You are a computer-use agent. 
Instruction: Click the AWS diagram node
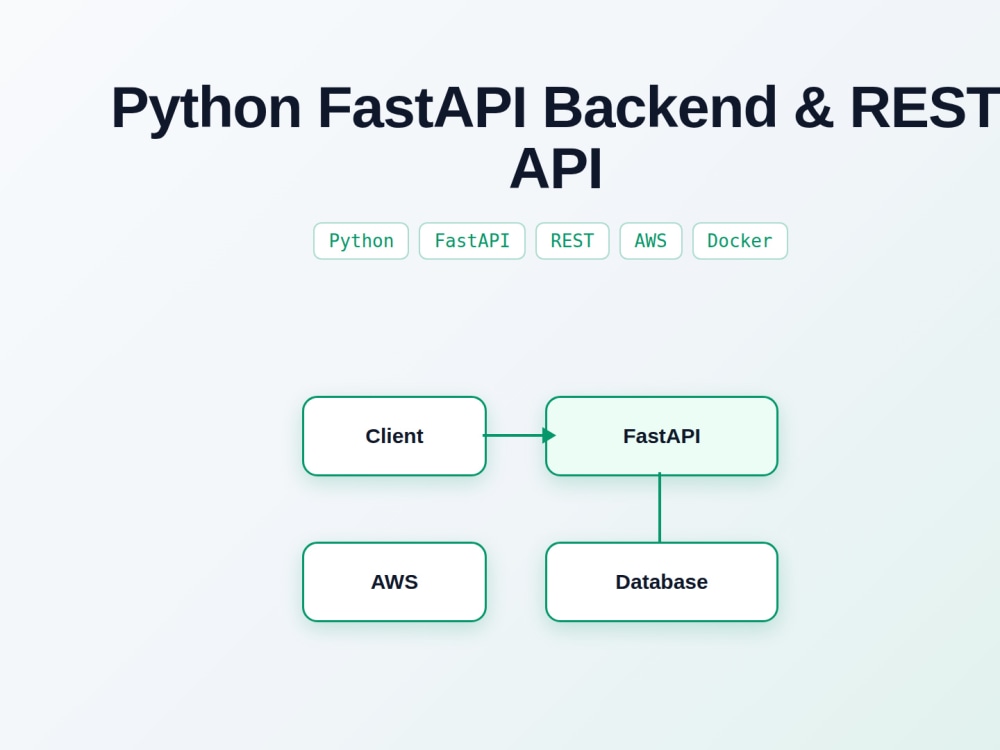394,582
